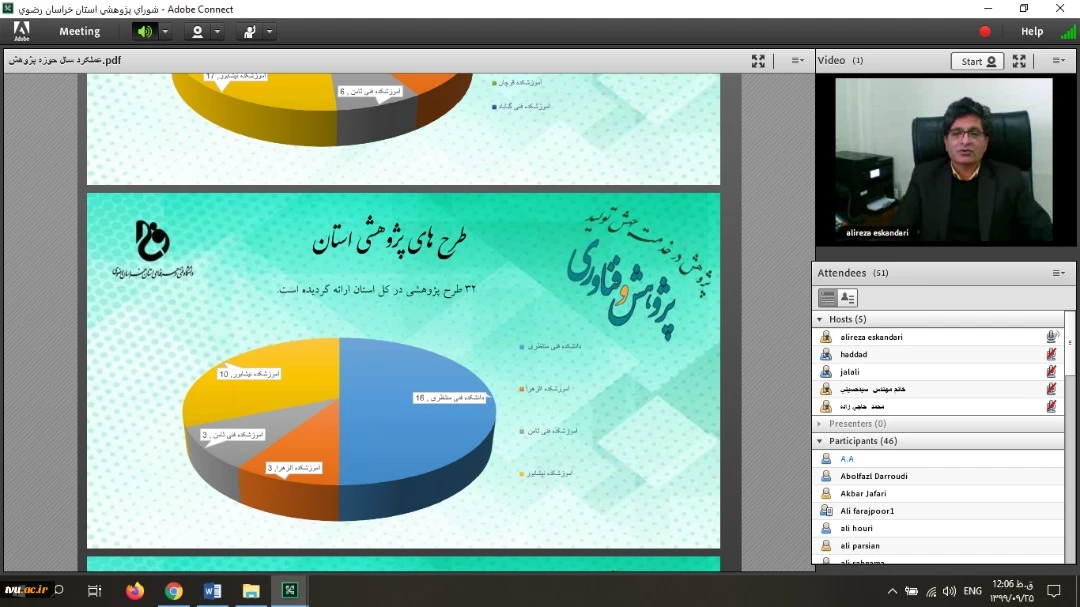Image resolution: width=1080 pixels, height=607 pixels.
Task: Mute the meeting speaker audio
Action: point(145,32)
